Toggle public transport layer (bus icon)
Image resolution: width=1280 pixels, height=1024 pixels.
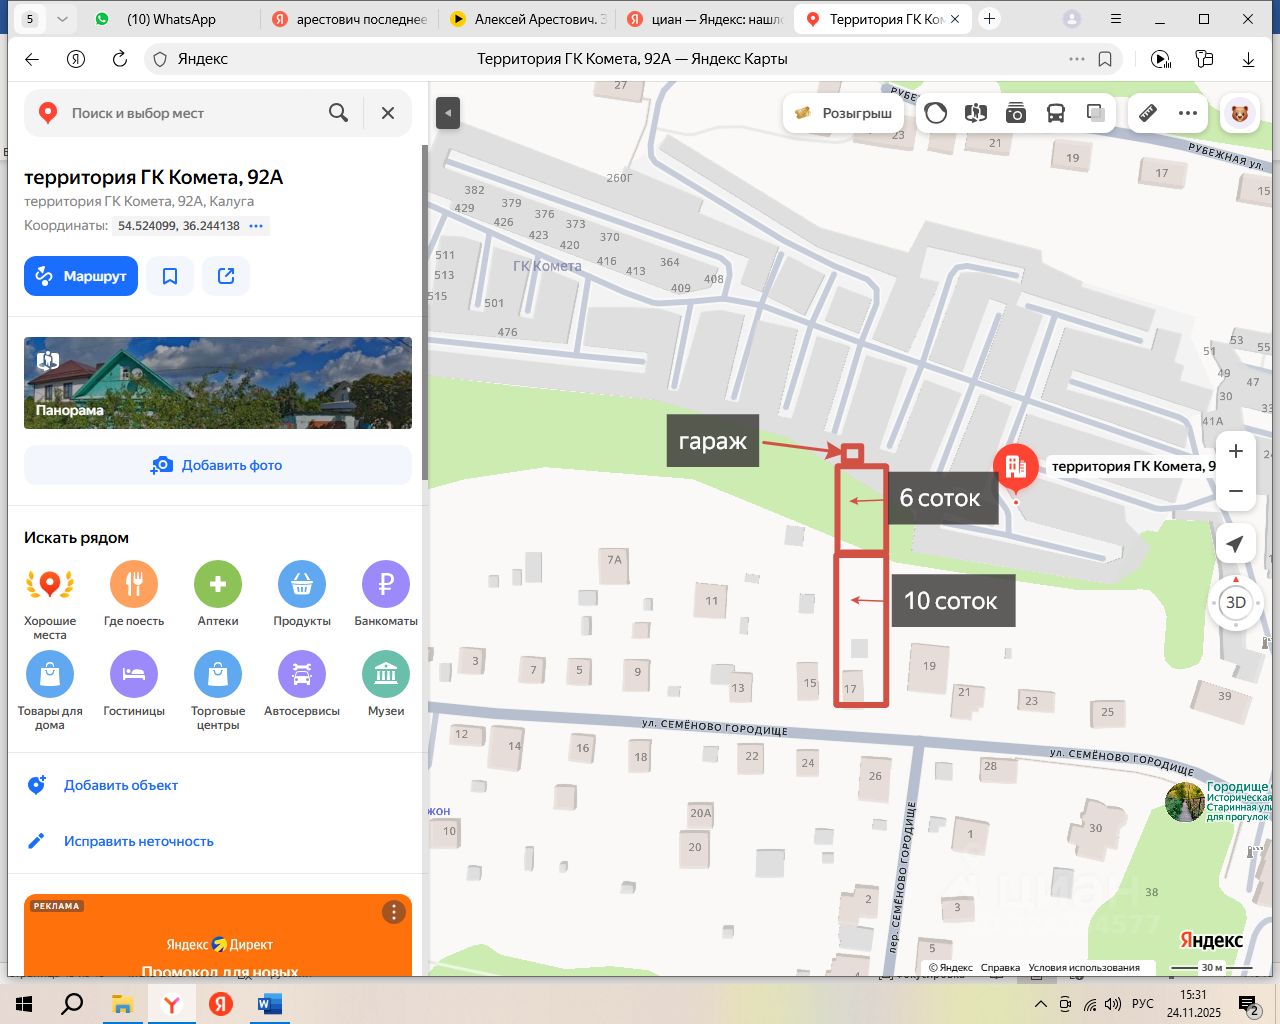tap(1056, 113)
